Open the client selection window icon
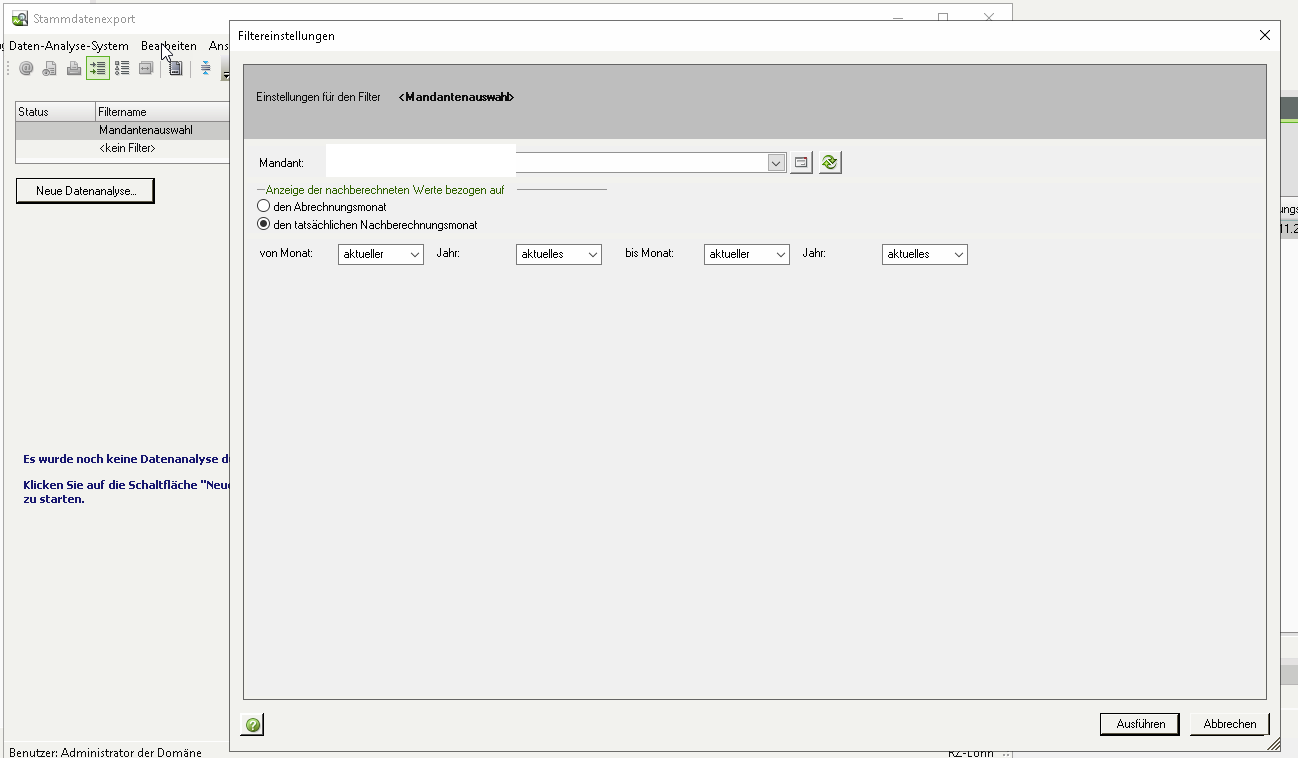This screenshot has height=758, width=1298. (801, 162)
